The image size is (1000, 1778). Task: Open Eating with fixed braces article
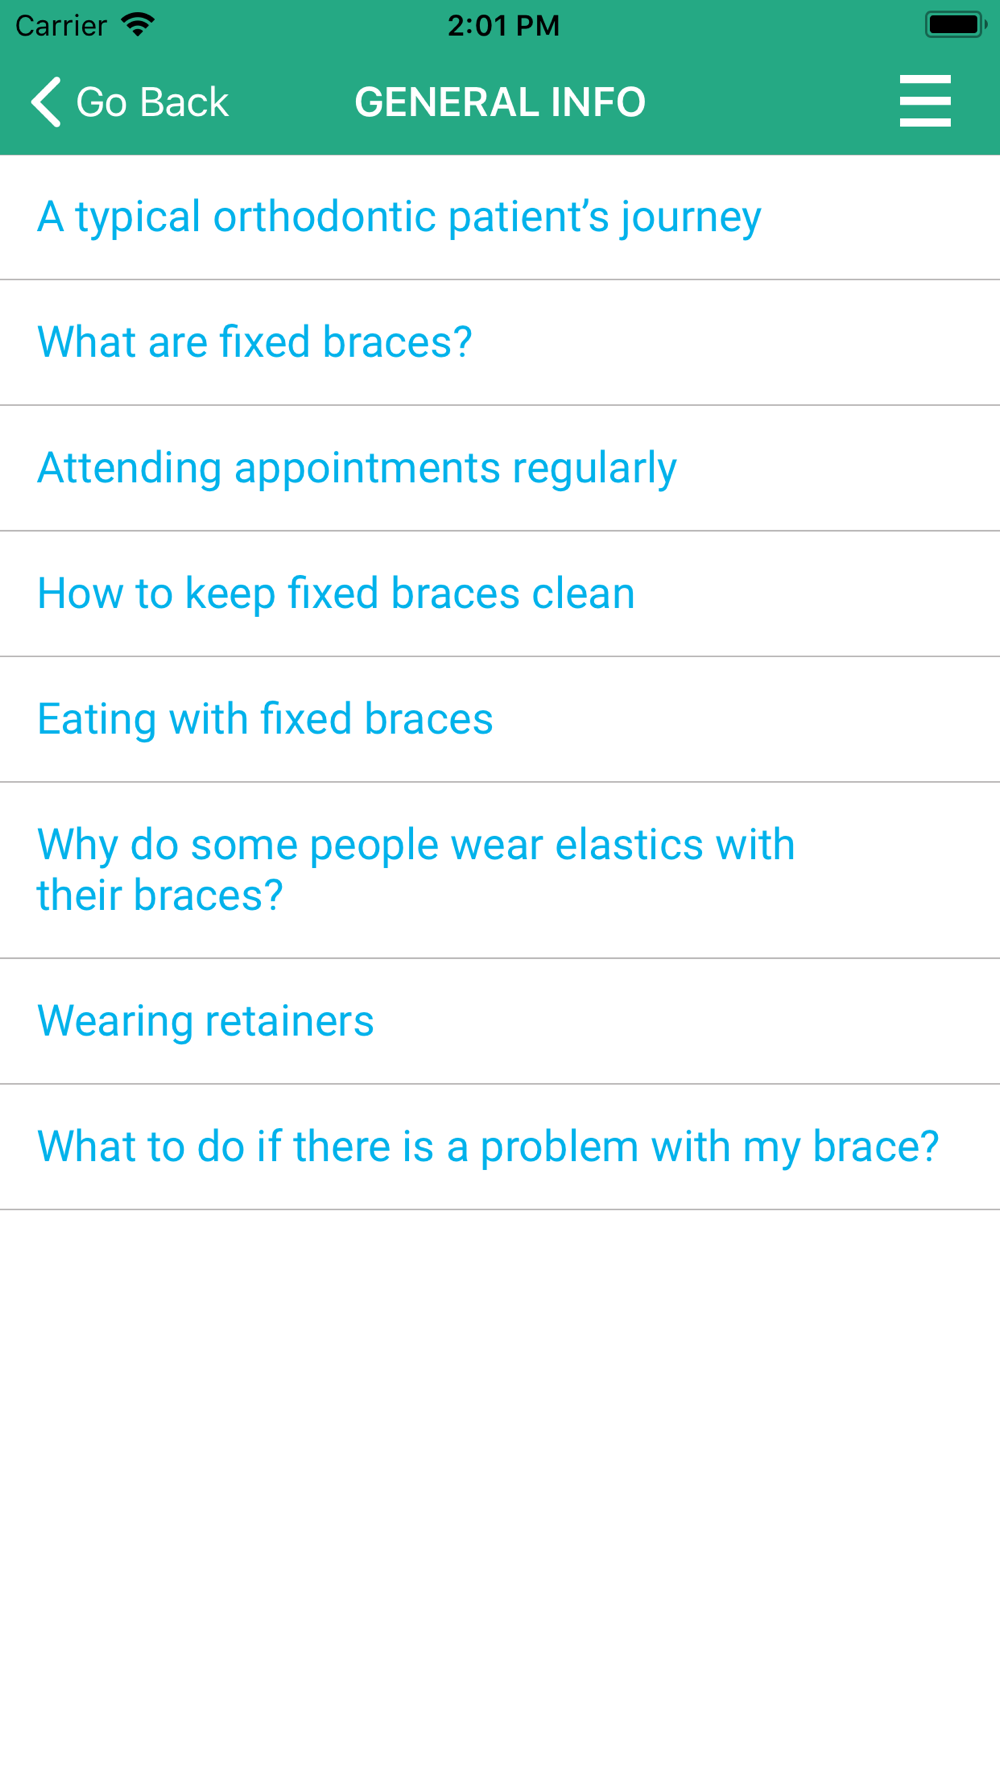pyautogui.click(x=500, y=720)
